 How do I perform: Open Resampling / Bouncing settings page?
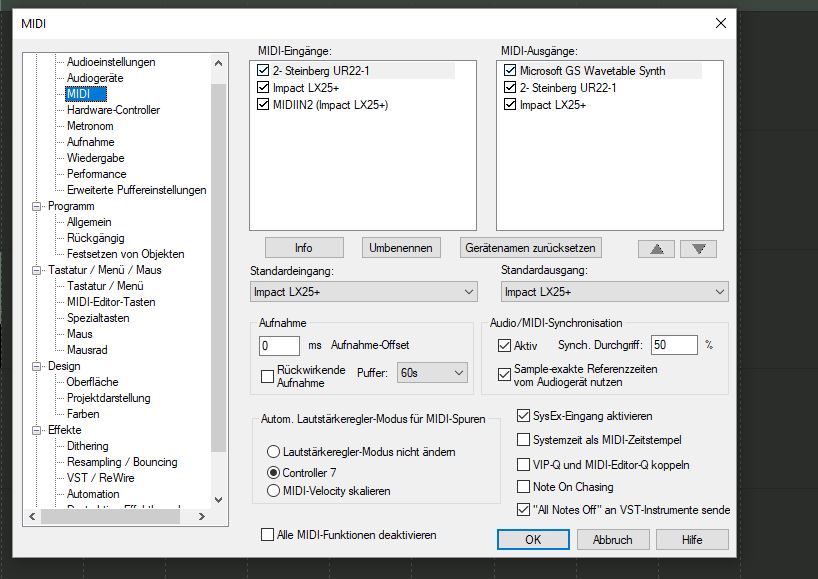tap(122, 462)
